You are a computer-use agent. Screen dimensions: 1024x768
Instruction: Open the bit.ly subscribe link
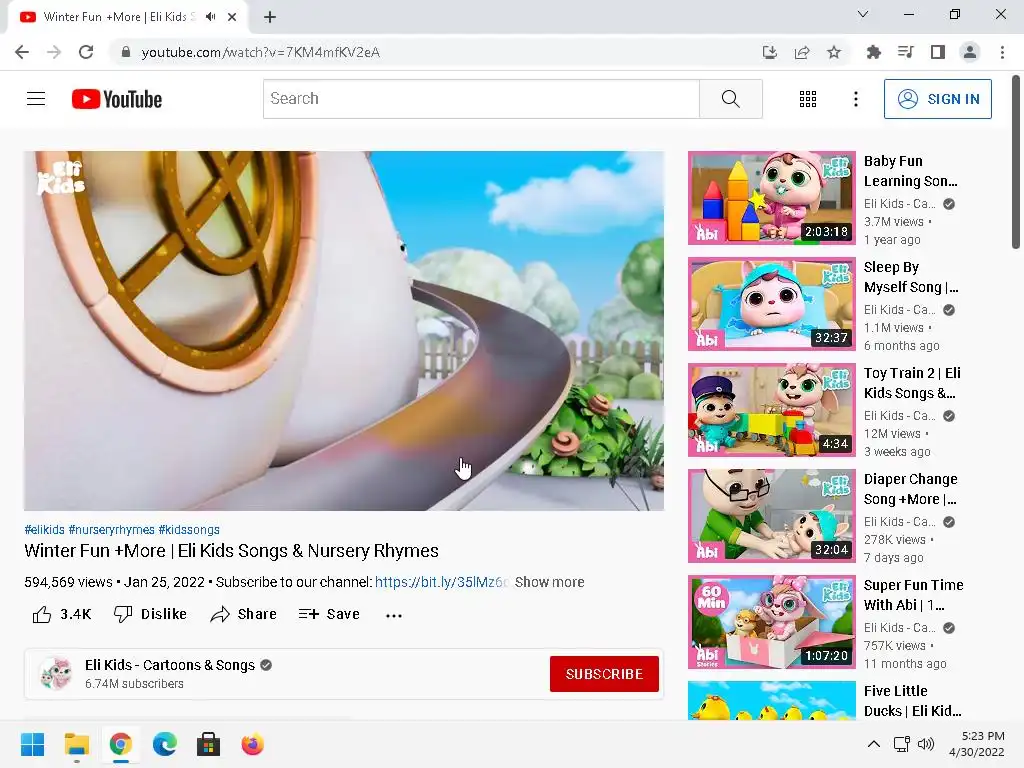click(441, 582)
